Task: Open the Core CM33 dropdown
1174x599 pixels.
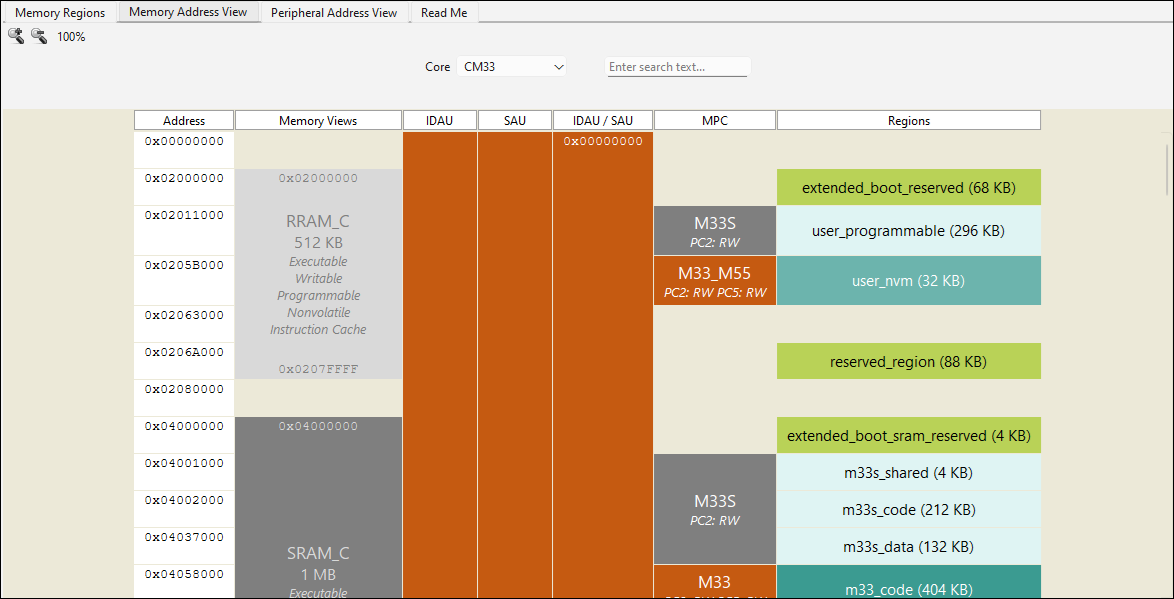Action: (511, 67)
